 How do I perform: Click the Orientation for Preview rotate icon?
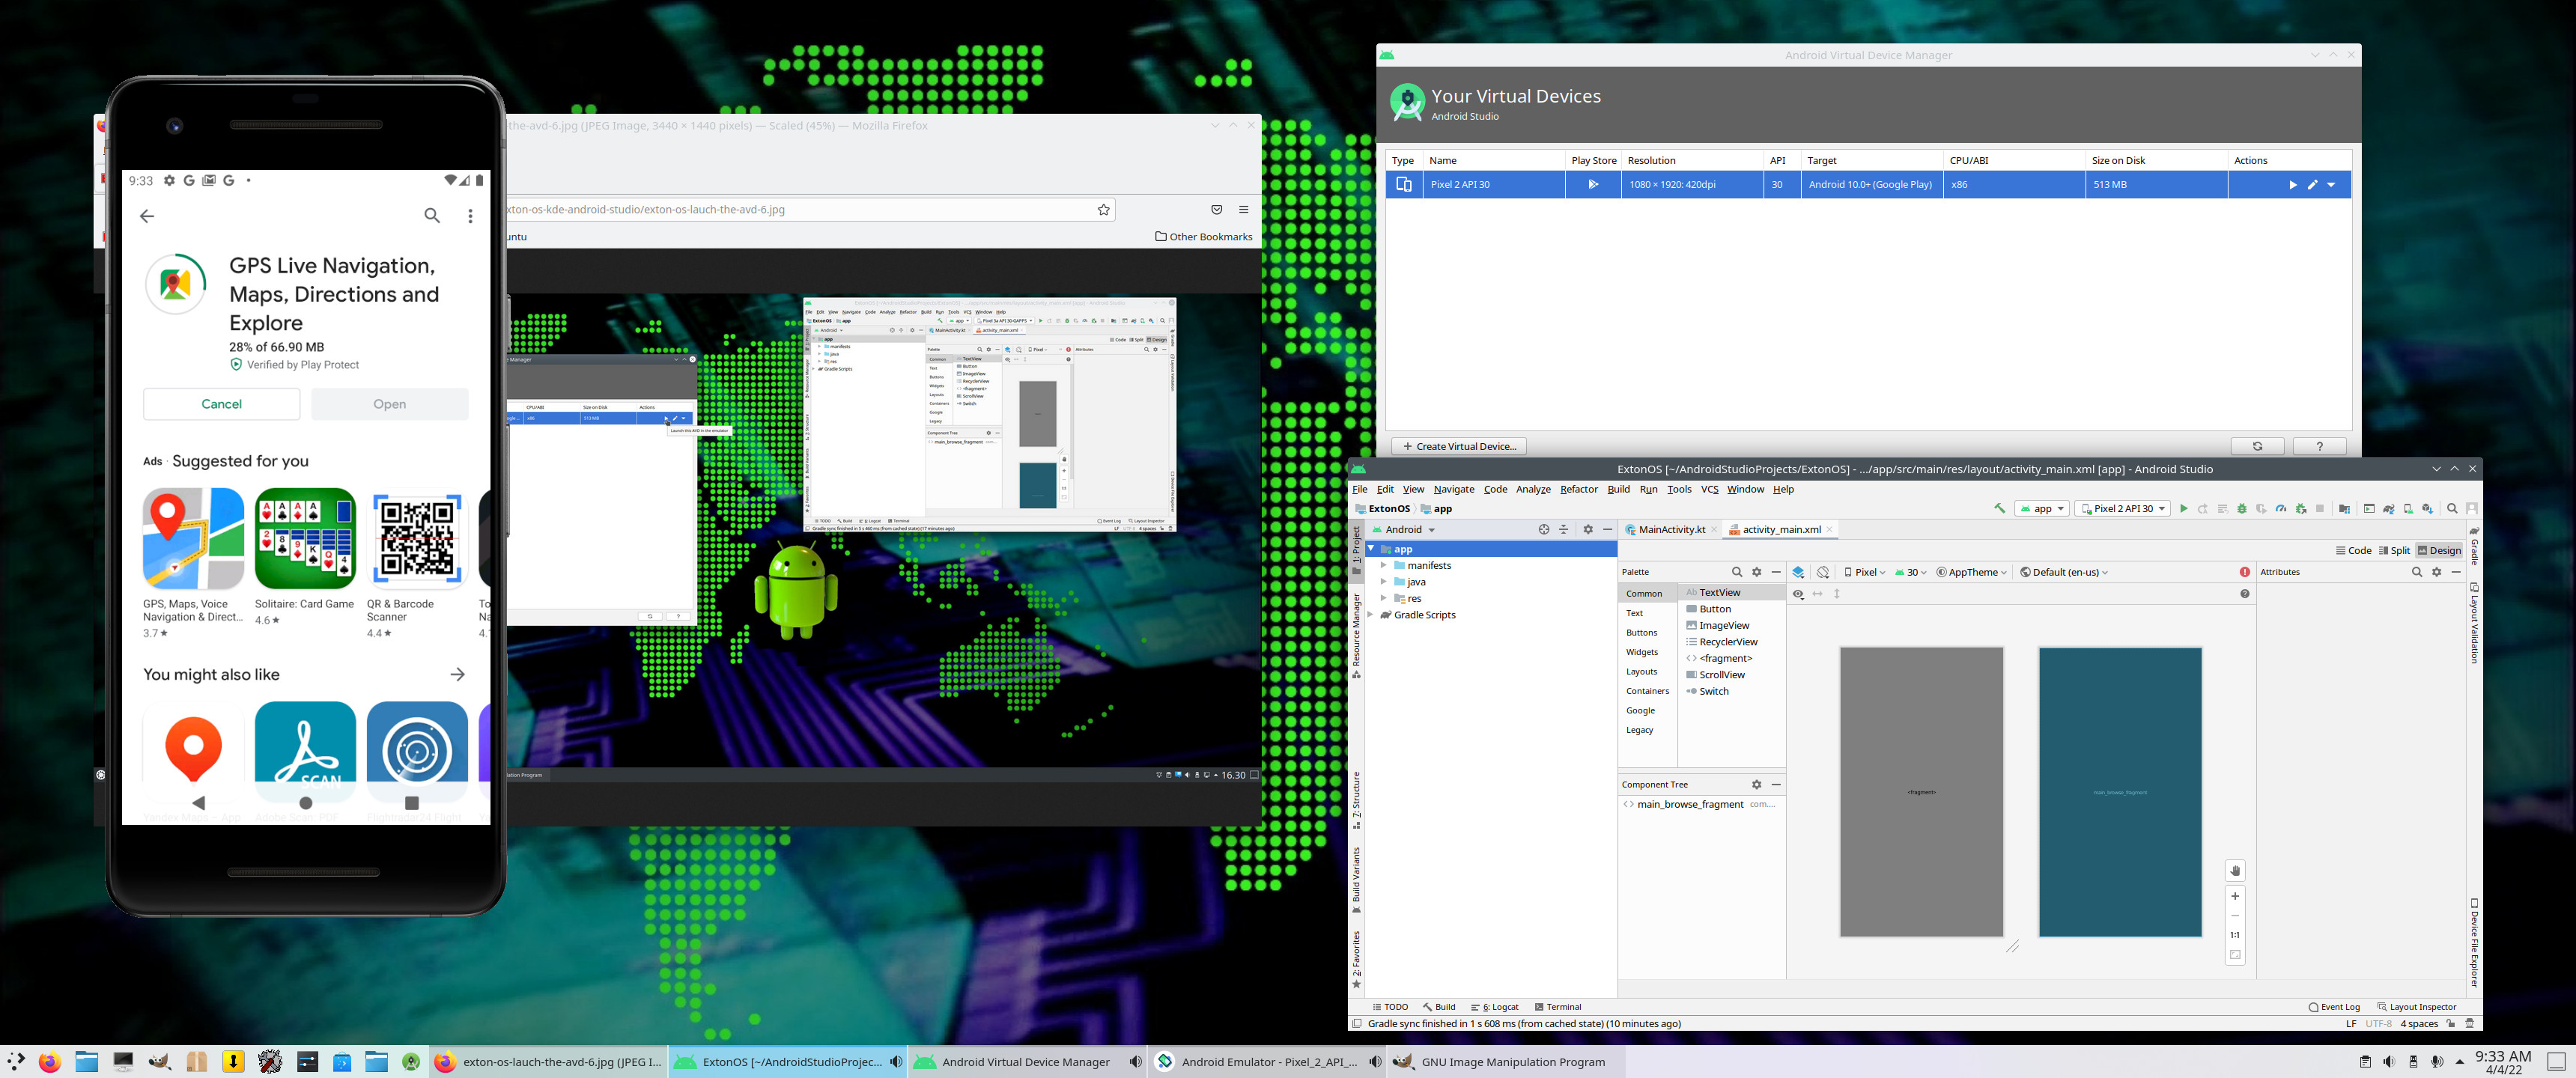point(1823,572)
